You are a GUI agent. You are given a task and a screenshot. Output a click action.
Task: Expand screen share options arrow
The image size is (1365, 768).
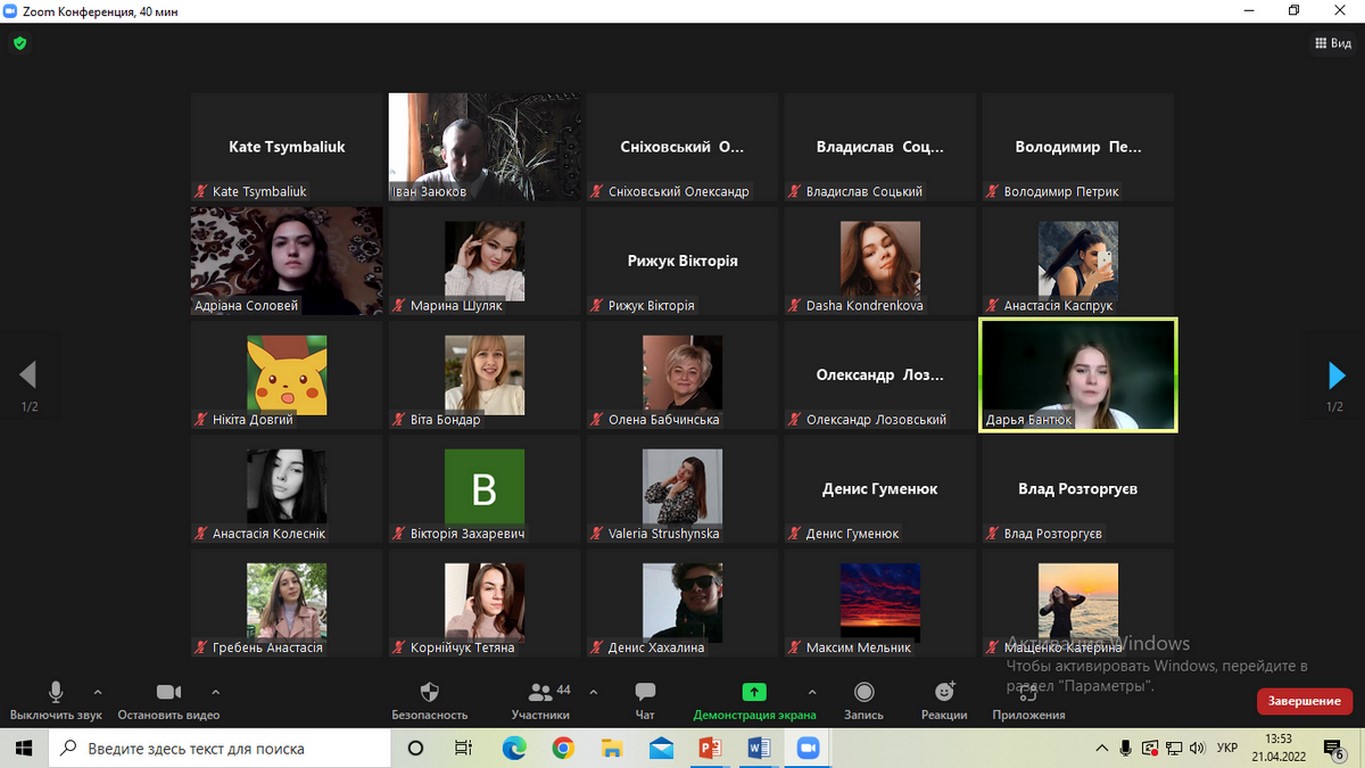(x=812, y=692)
